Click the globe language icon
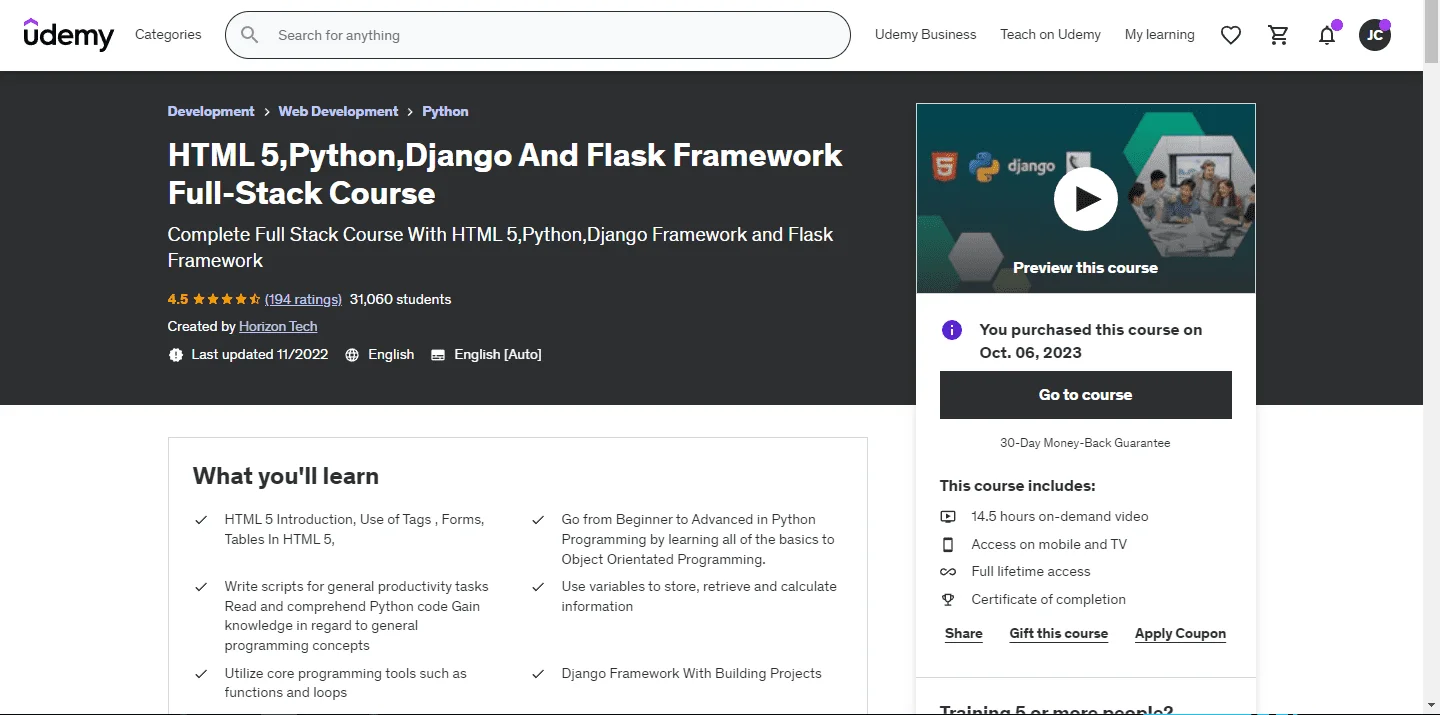The height and width of the screenshot is (715, 1440). (x=352, y=355)
